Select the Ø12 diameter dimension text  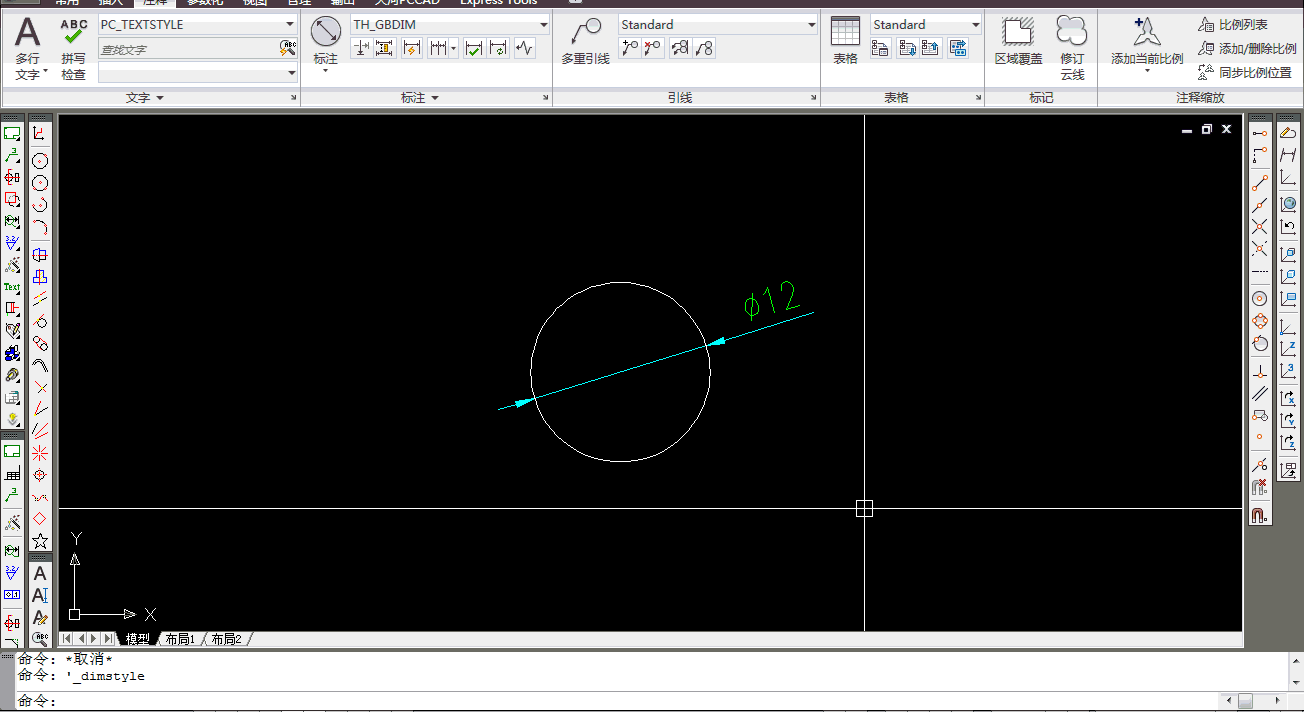tap(771, 299)
